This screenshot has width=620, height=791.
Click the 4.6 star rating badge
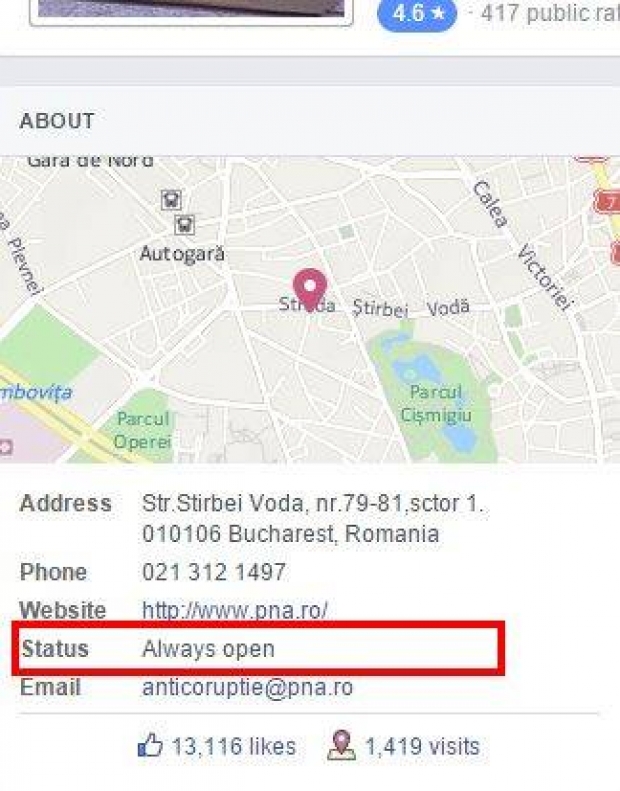click(x=417, y=14)
